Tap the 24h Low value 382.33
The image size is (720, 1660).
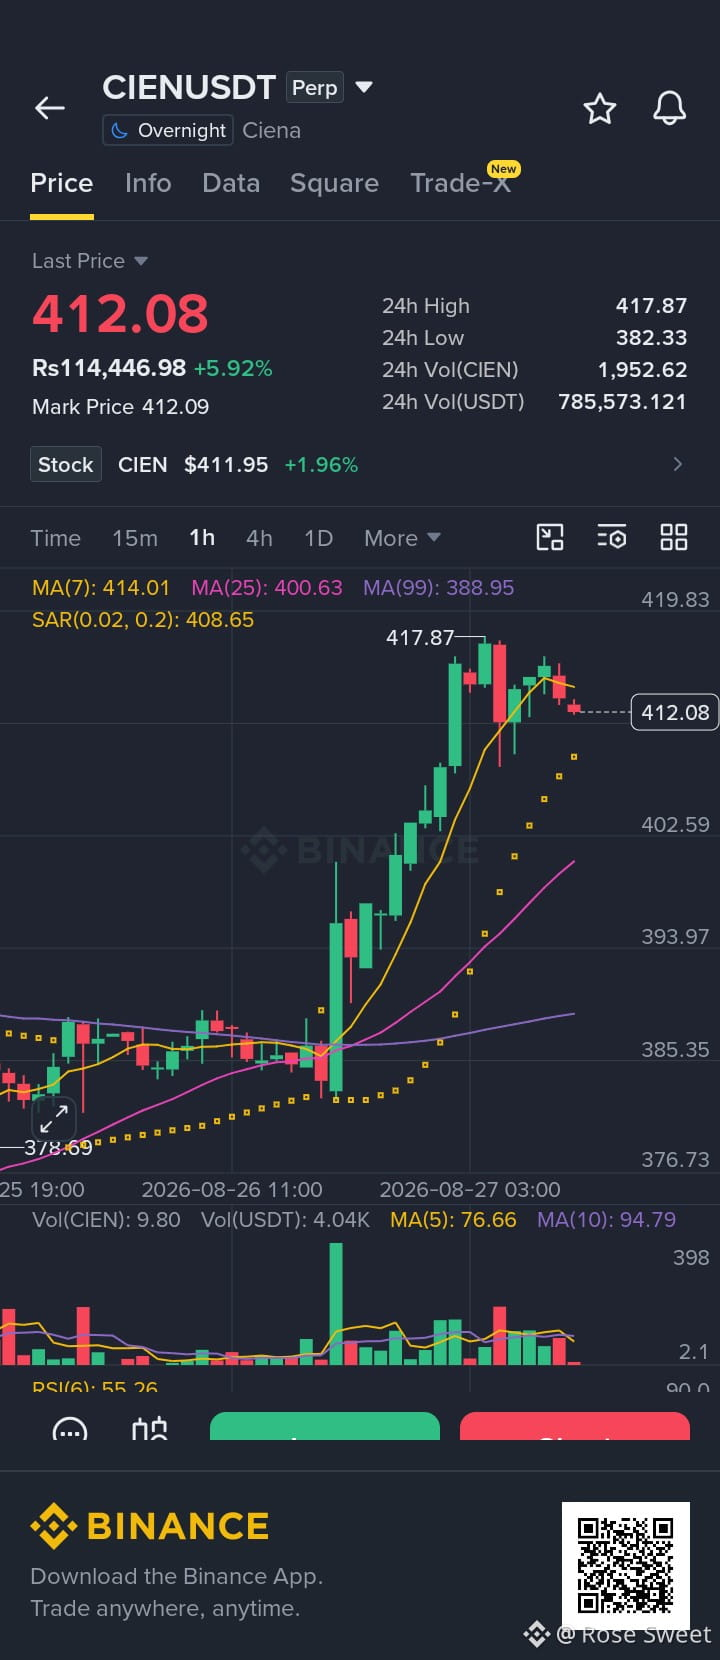[651, 338]
